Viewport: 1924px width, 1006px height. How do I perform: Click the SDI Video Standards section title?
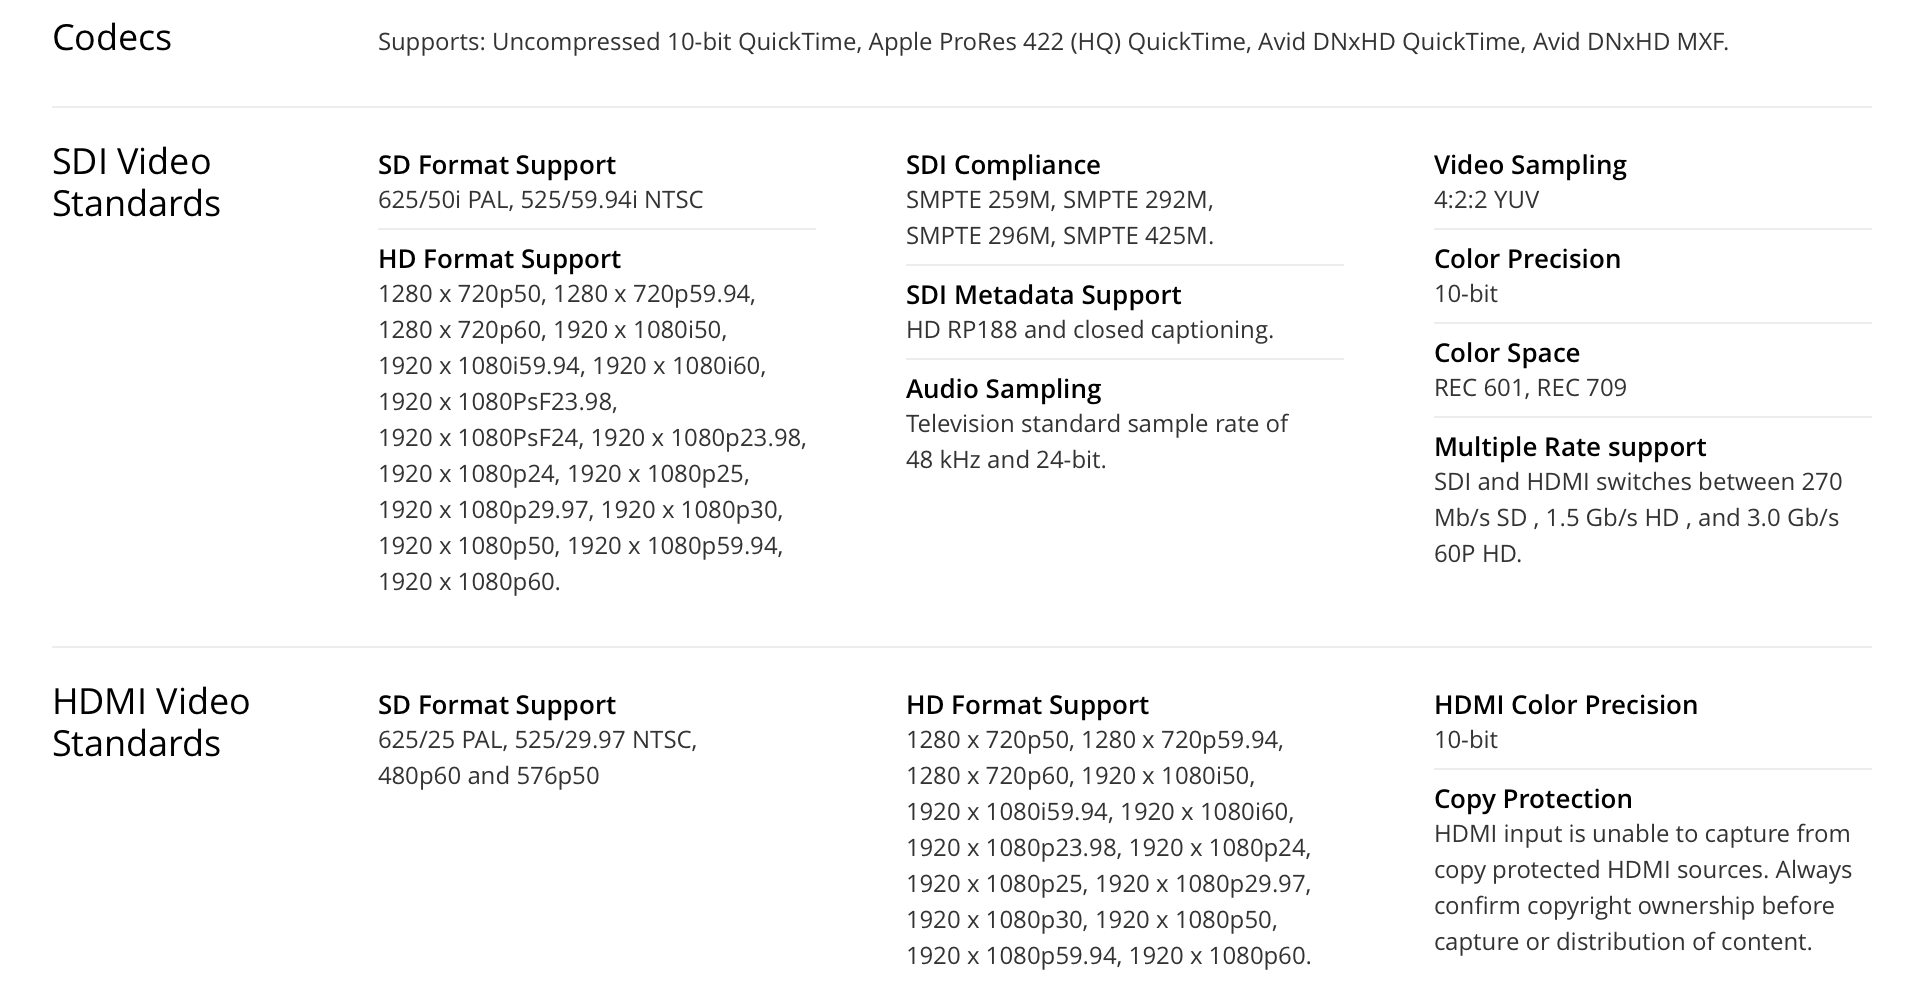pos(136,182)
